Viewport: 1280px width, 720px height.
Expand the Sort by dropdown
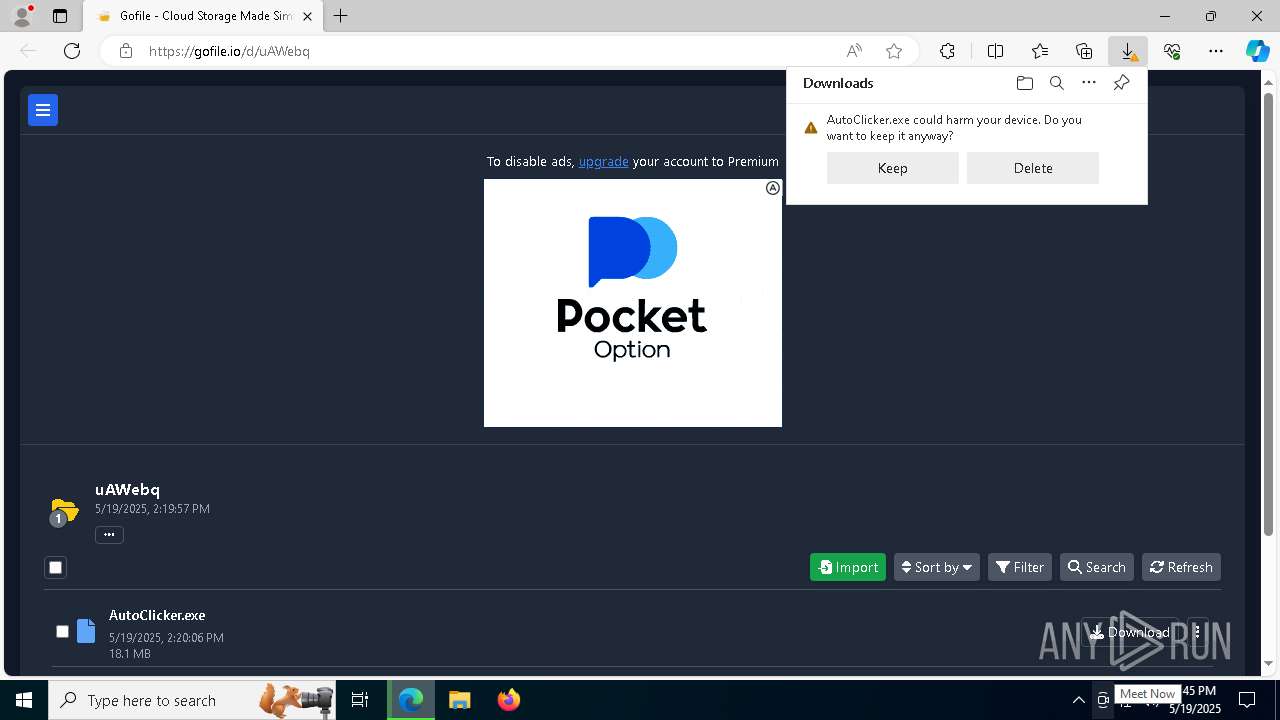(x=937, y=567)
